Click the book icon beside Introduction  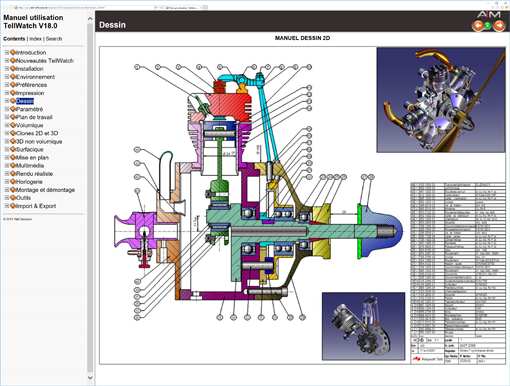click(x=13, y=52)
